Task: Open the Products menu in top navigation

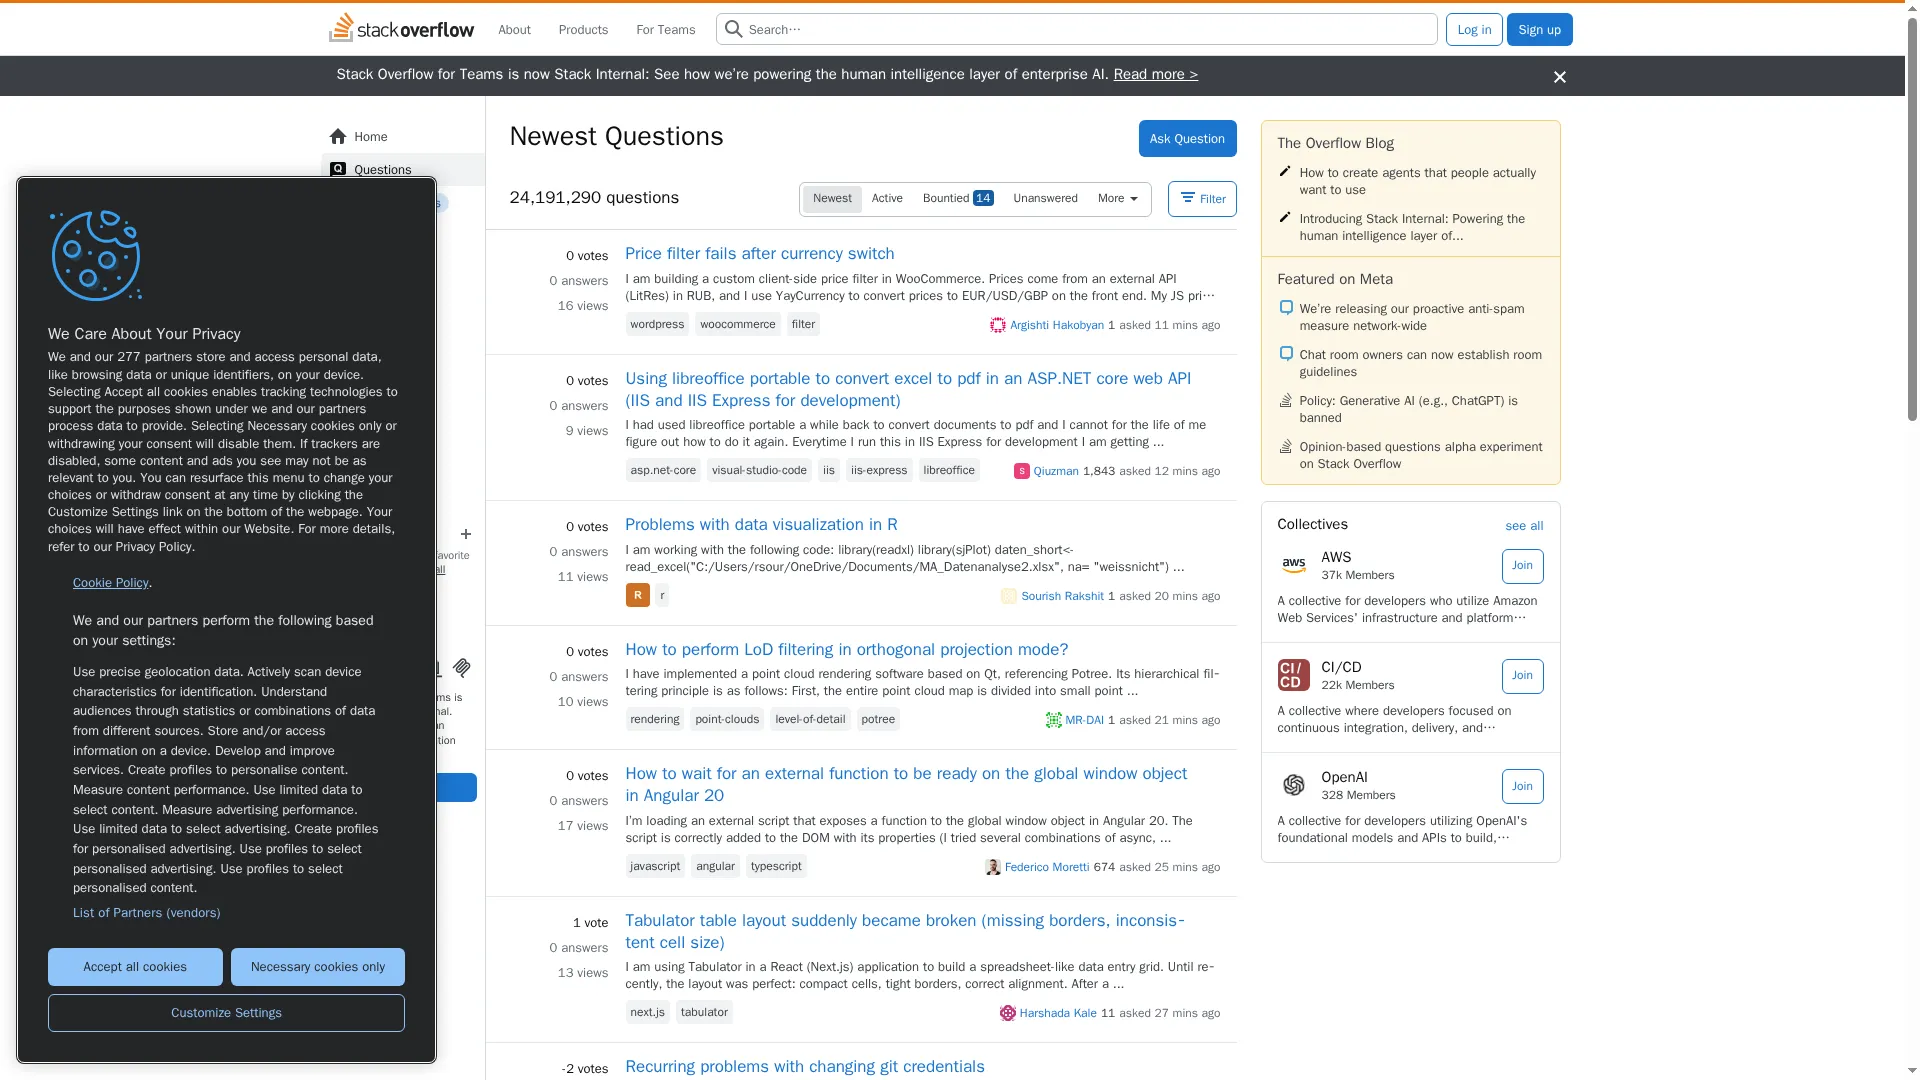Action: [582, 29]
